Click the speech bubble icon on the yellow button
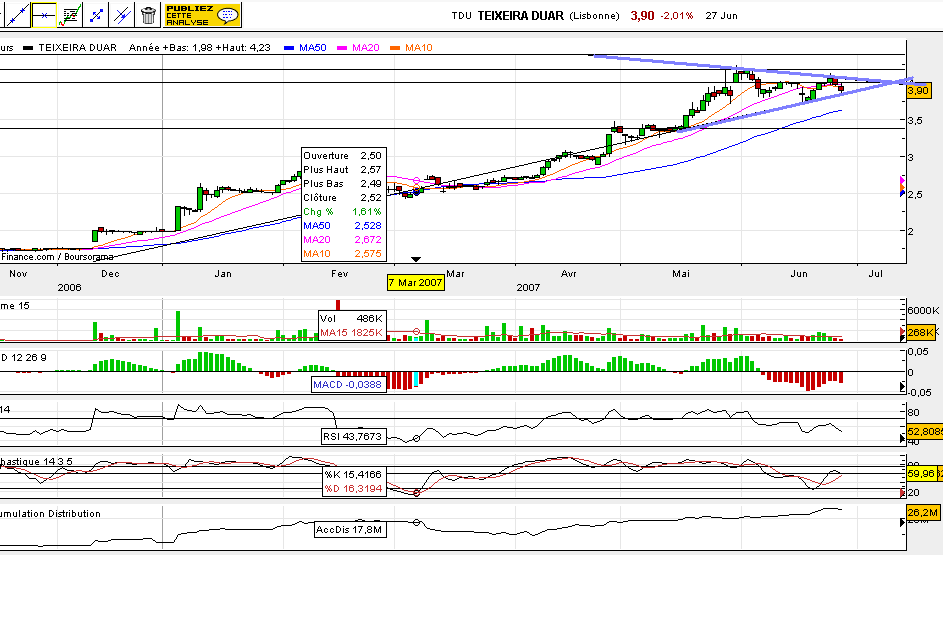 (x=227, y=15)
